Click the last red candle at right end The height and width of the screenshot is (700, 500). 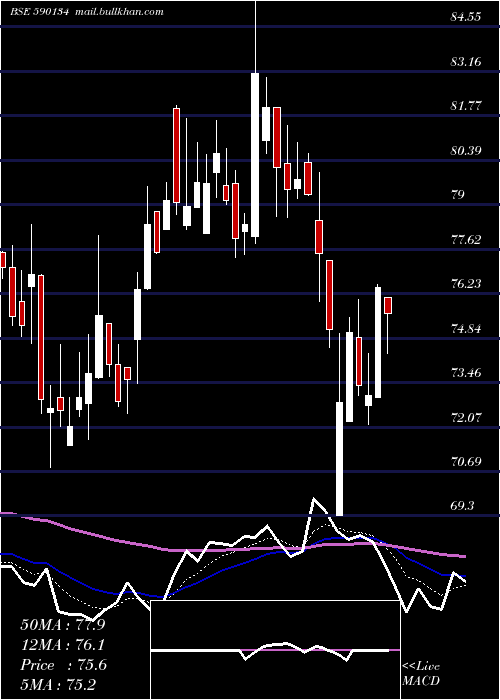coord(388,305)
